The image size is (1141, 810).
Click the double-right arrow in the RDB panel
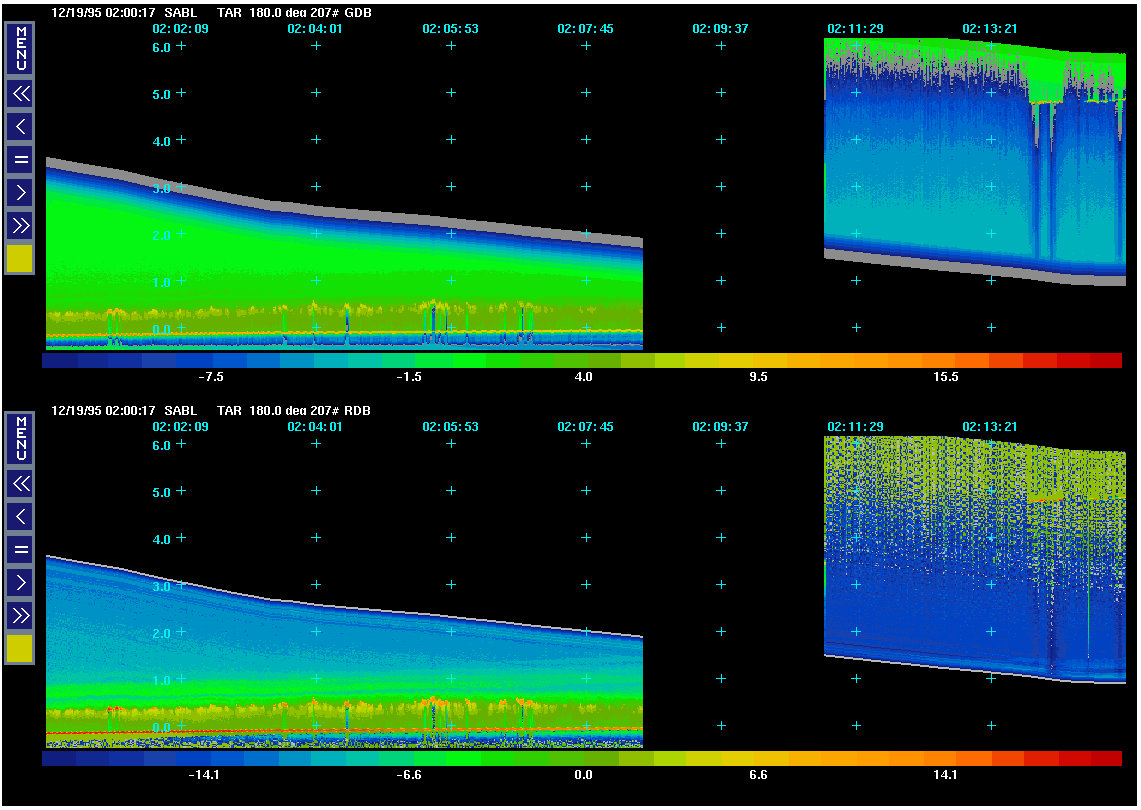20,615
